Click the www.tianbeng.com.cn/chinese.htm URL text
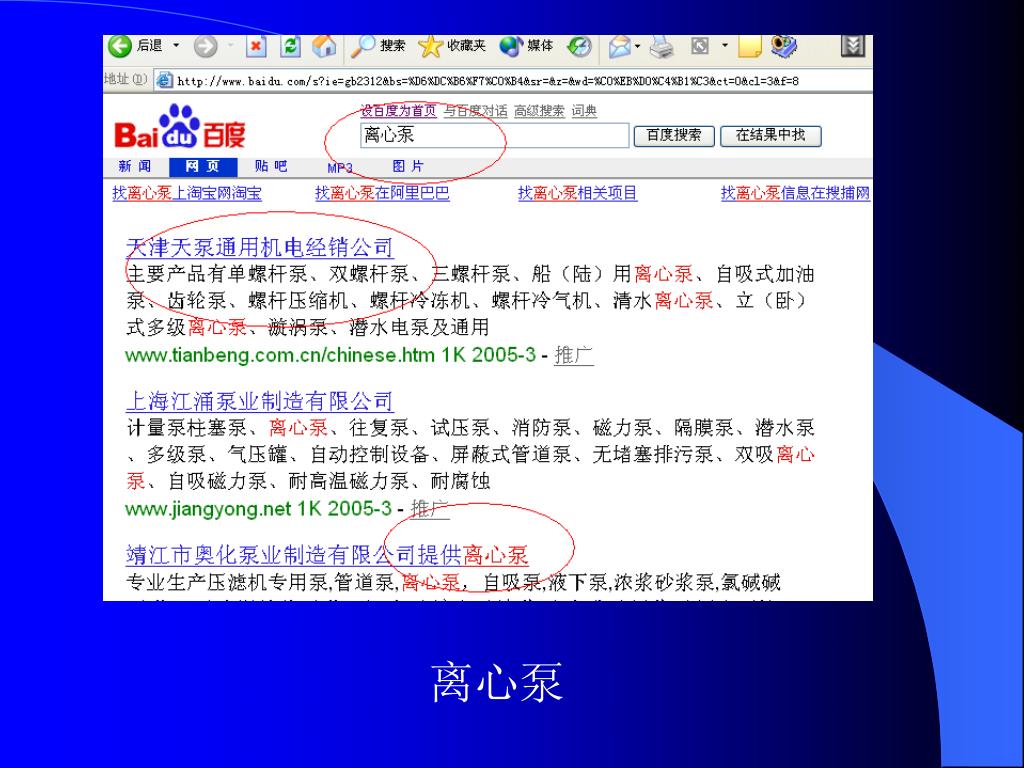 [x=279, y=355]
